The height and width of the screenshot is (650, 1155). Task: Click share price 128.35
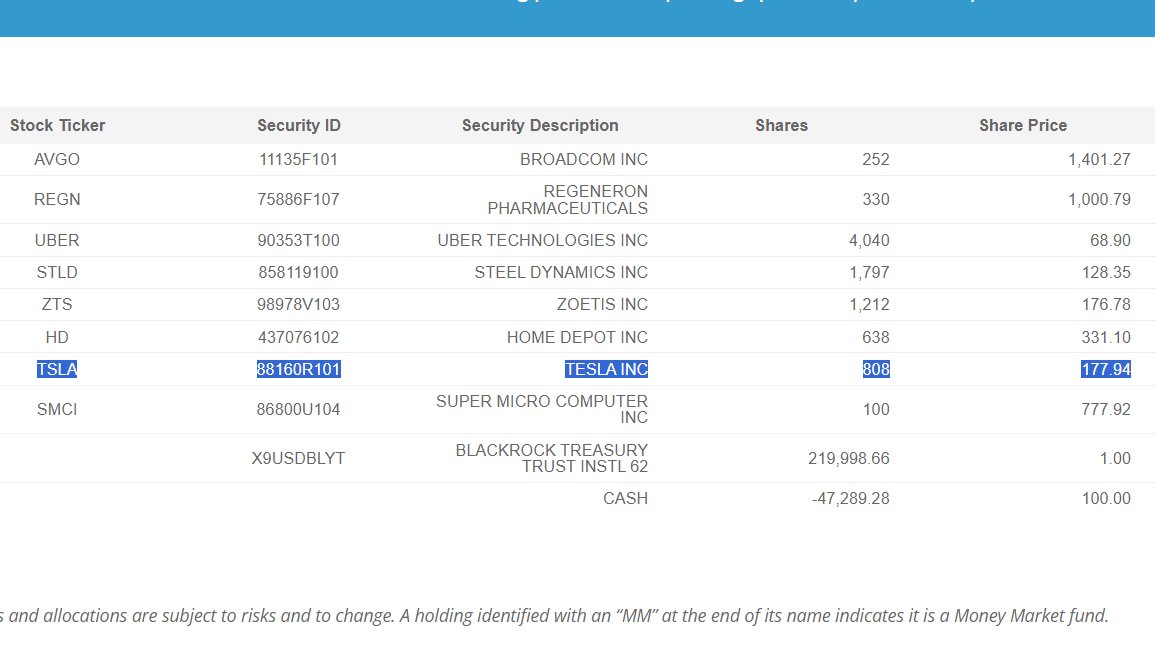[1106, 272]
